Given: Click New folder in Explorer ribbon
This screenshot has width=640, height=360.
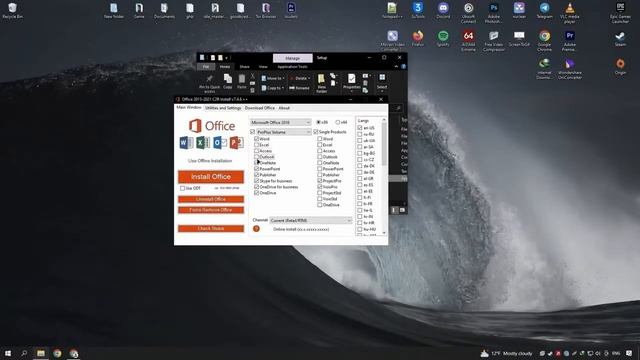Looking at the screenshot, I should coord(321,83).
